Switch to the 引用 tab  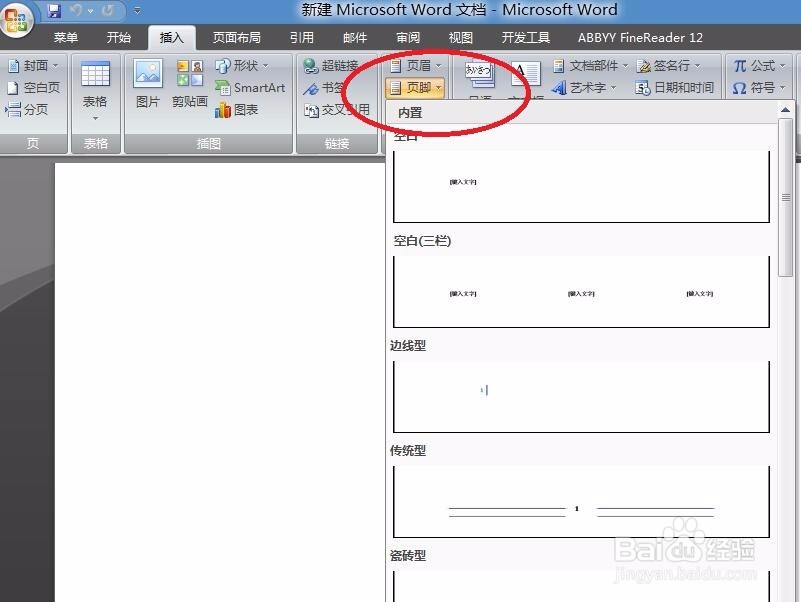(301, 37)
